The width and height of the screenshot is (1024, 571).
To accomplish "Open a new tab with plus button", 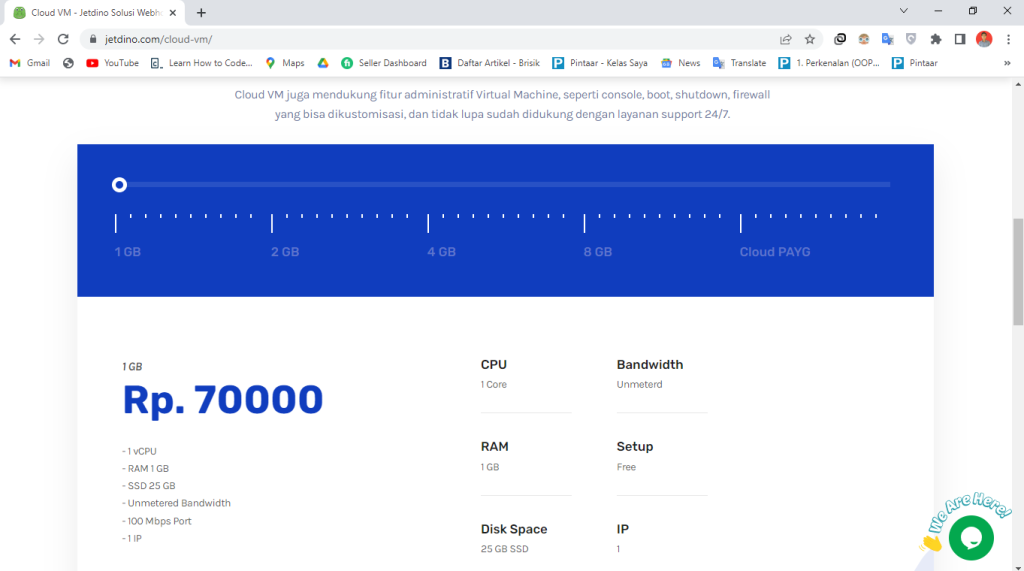I will click(x=201, y=13).
